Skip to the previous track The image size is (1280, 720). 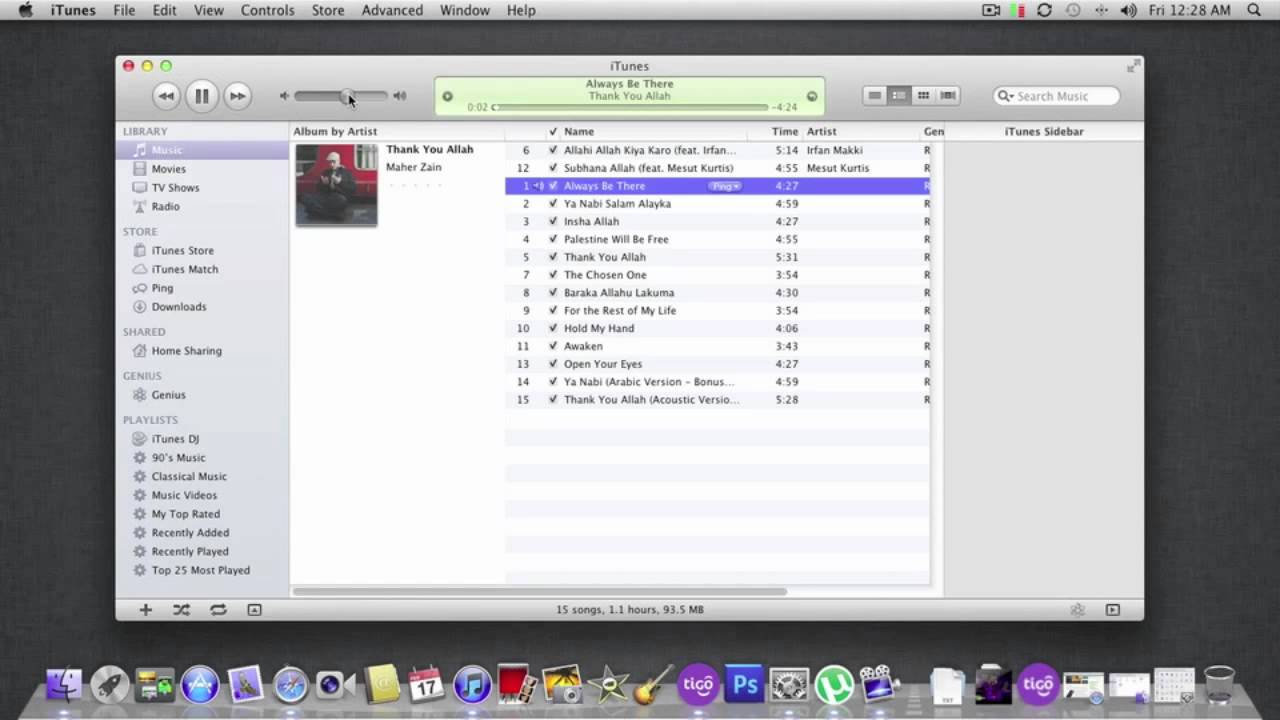[x=166, y=96]
